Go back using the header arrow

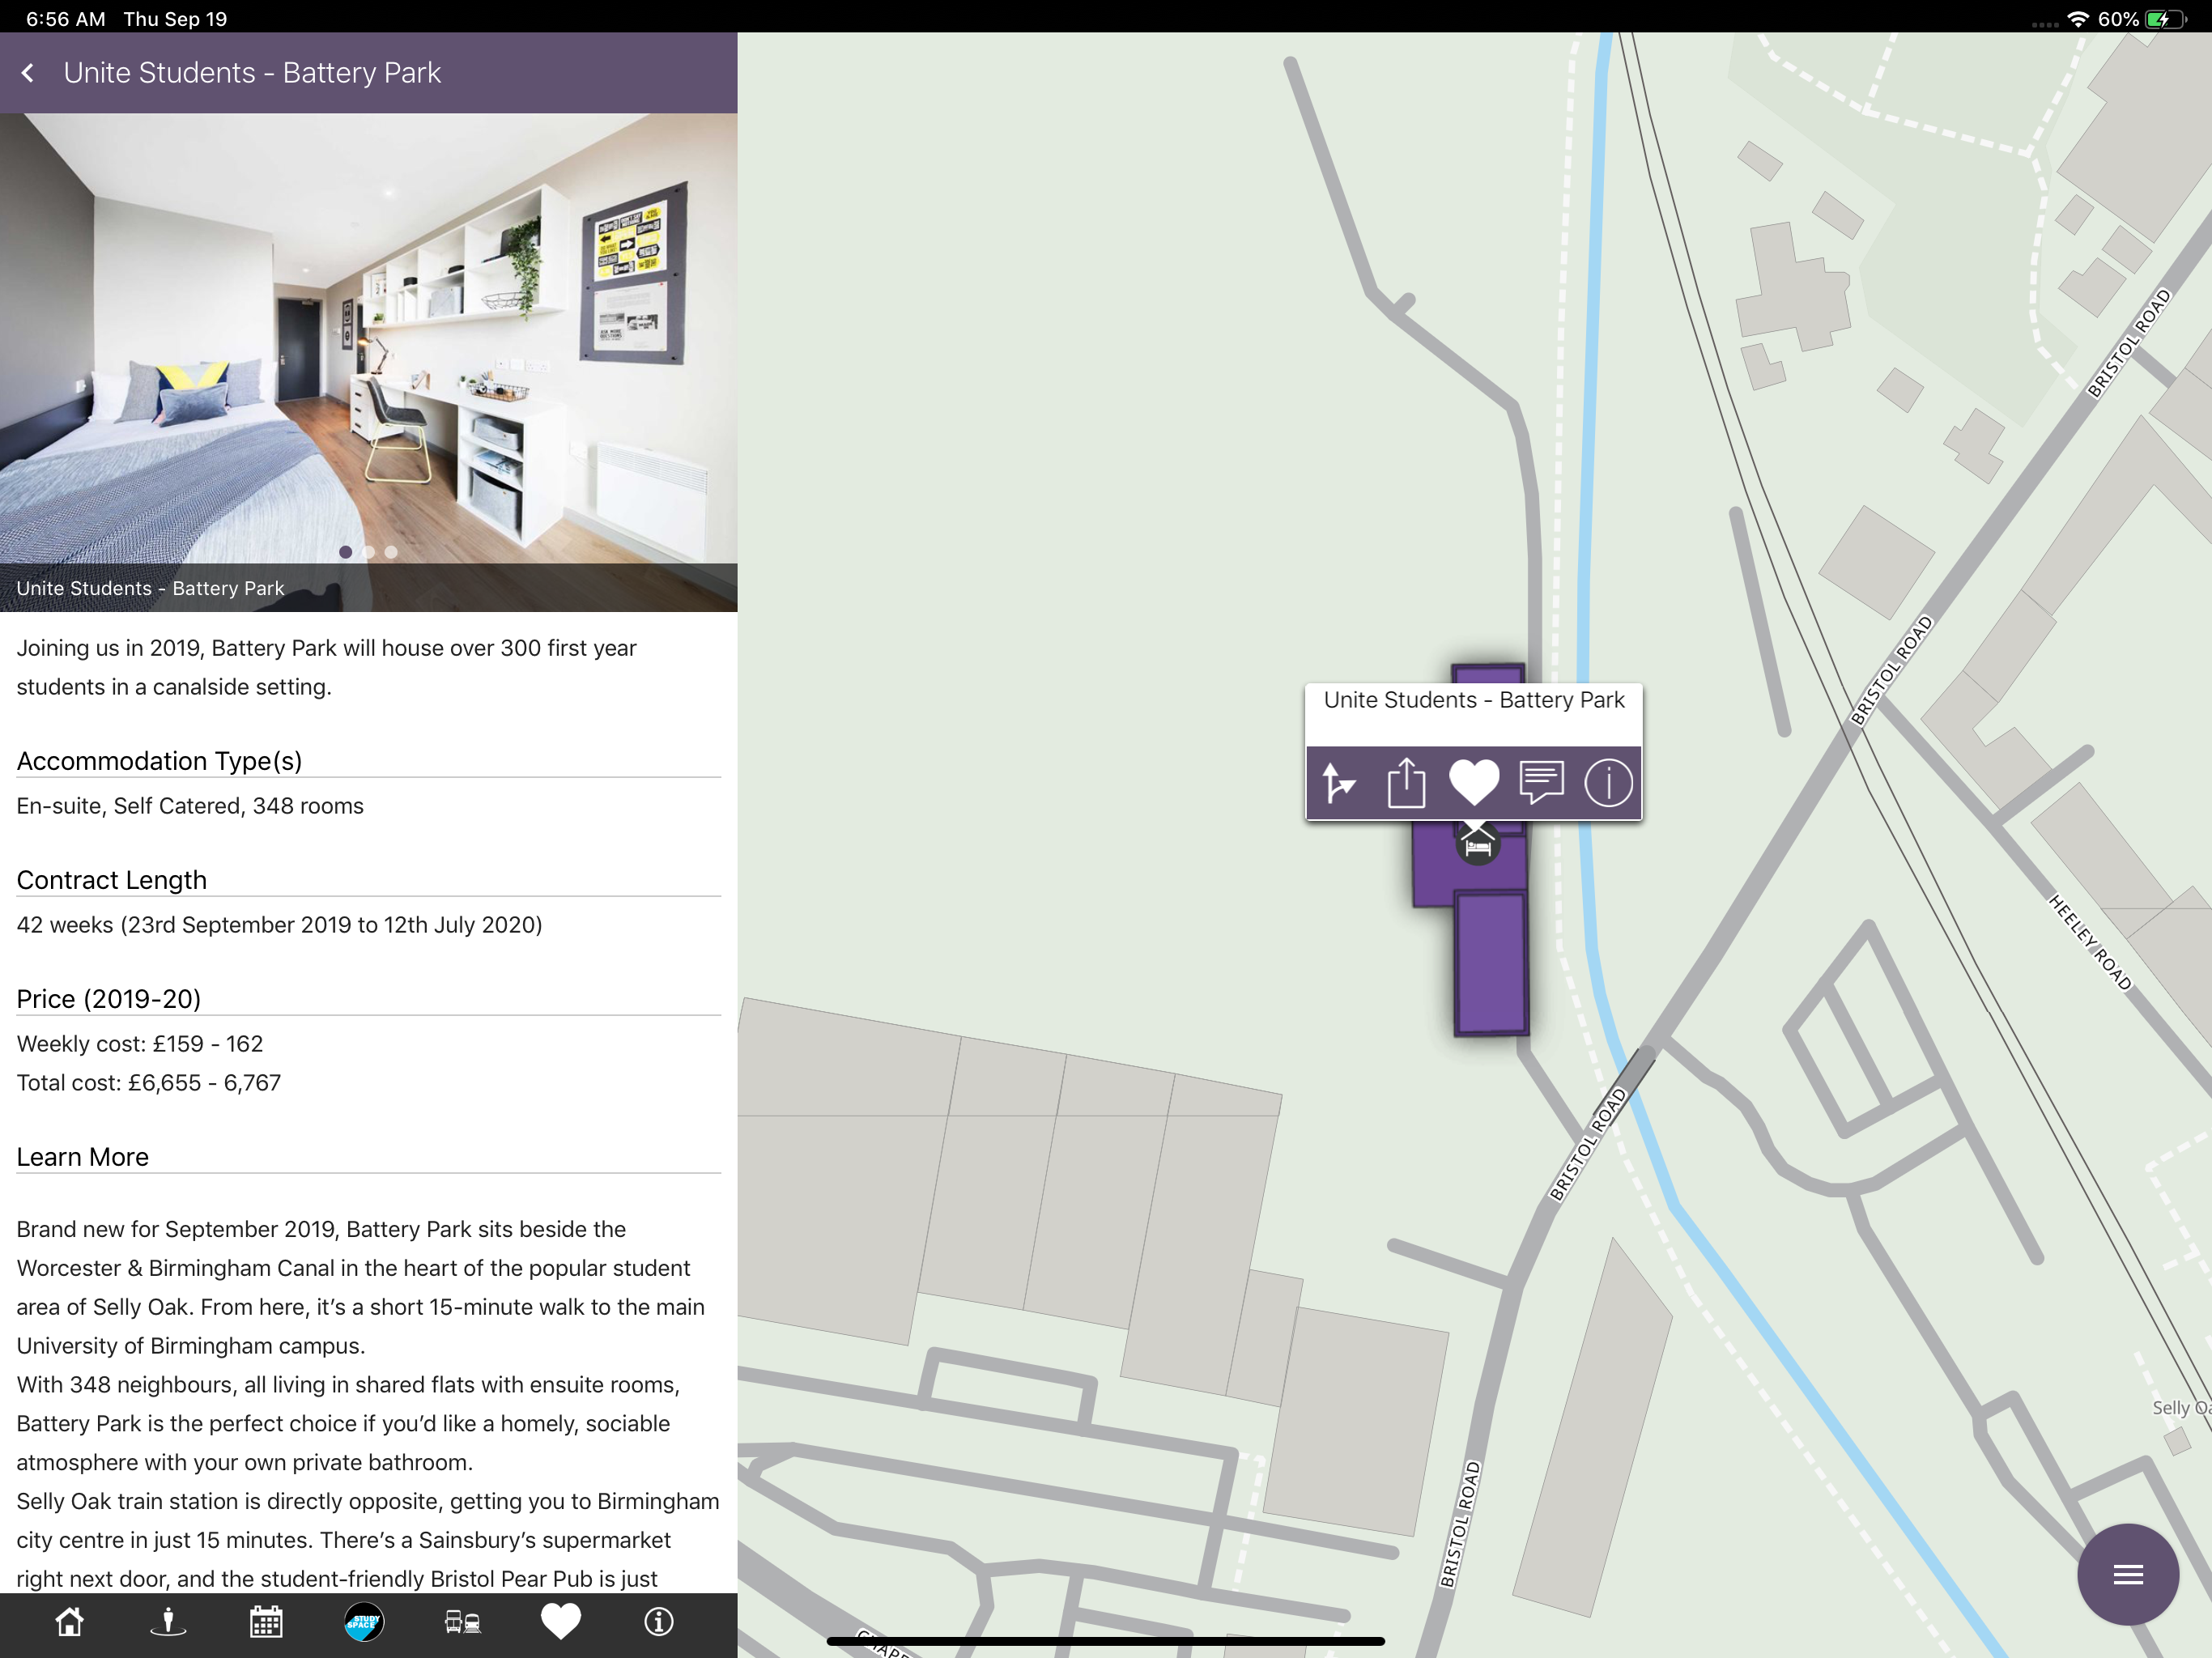tap(28, 73)
